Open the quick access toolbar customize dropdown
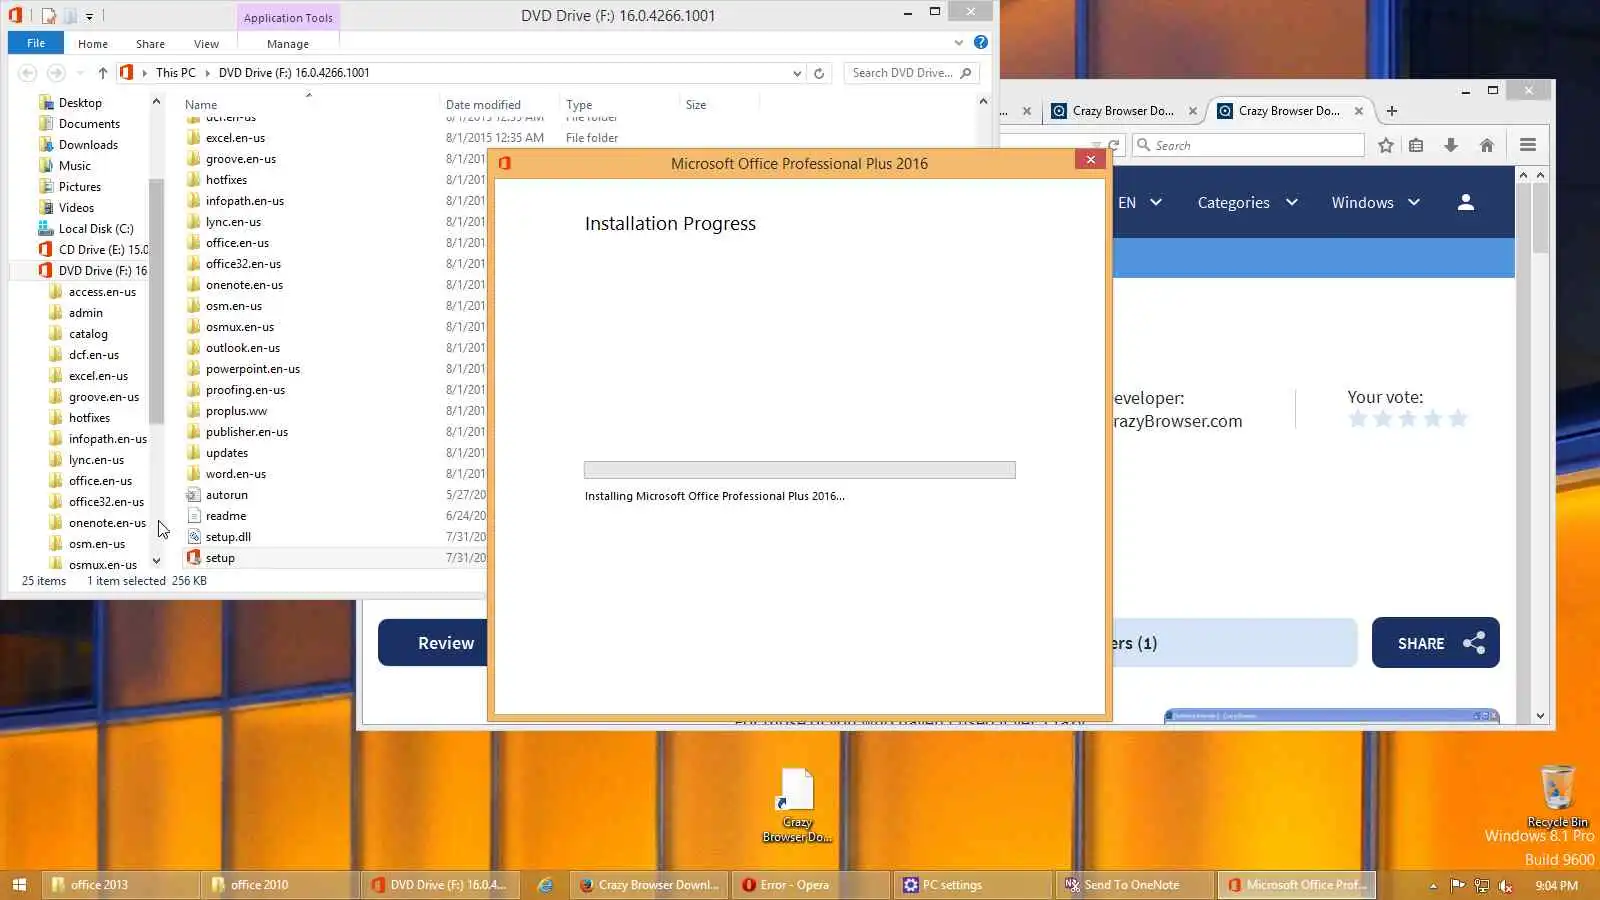Image resolution: width=1600 pixels, height=900 pixels. (x=89, y=16)
